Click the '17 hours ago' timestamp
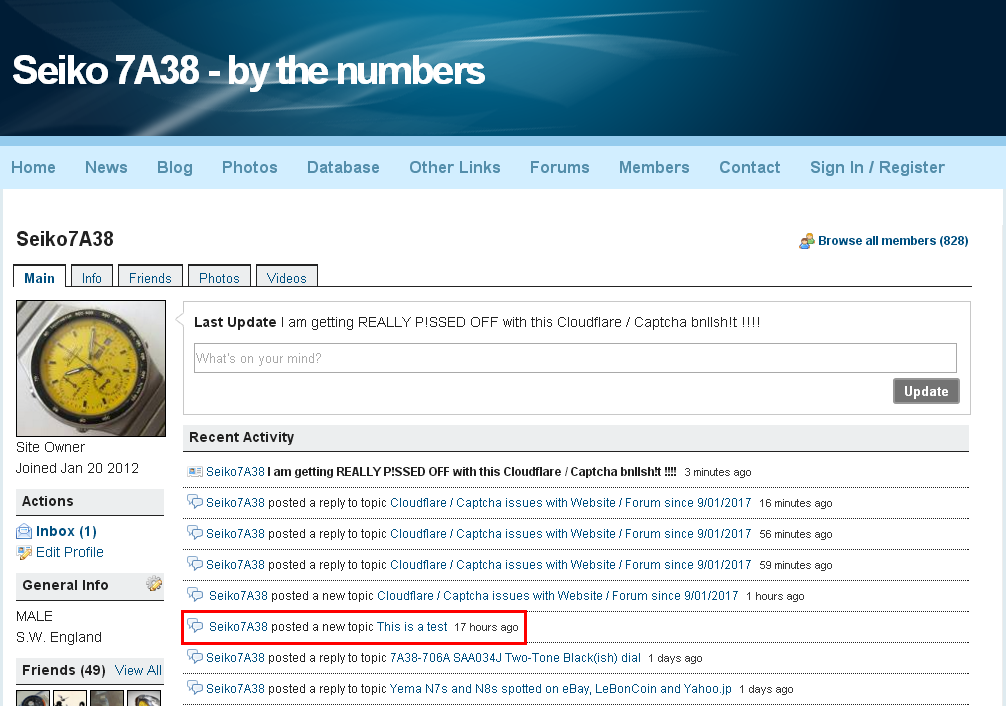The height and width of the screenshot is (706, 1006). [x=486, y=627]
